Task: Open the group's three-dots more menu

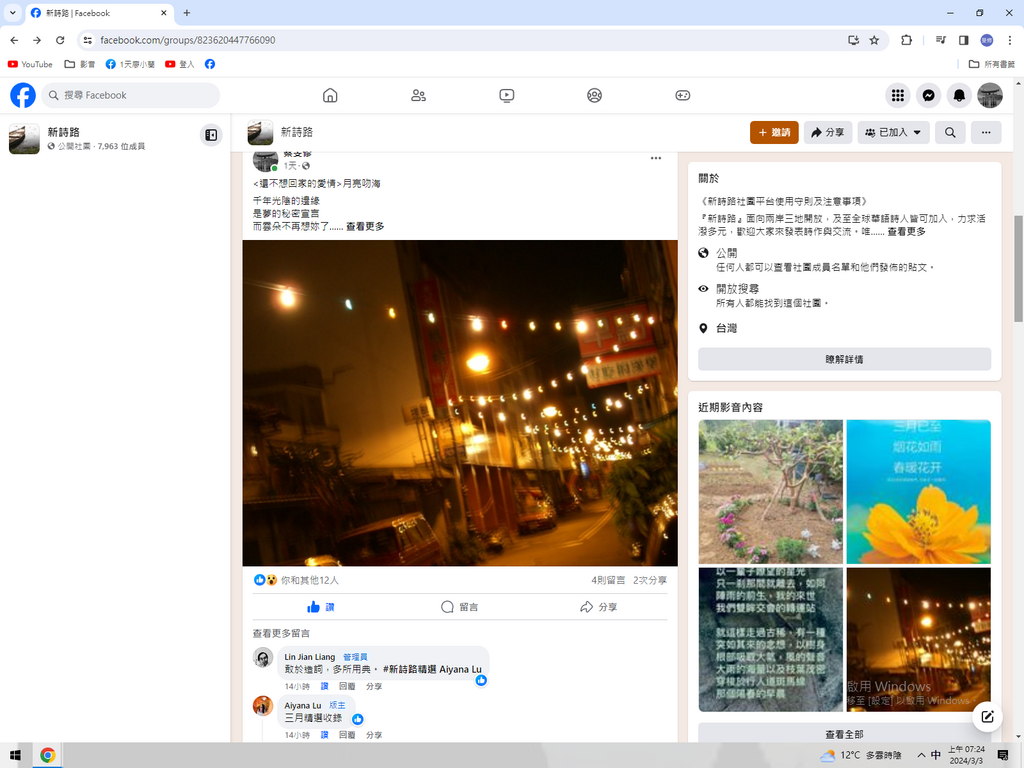Action: click(986, 132)
